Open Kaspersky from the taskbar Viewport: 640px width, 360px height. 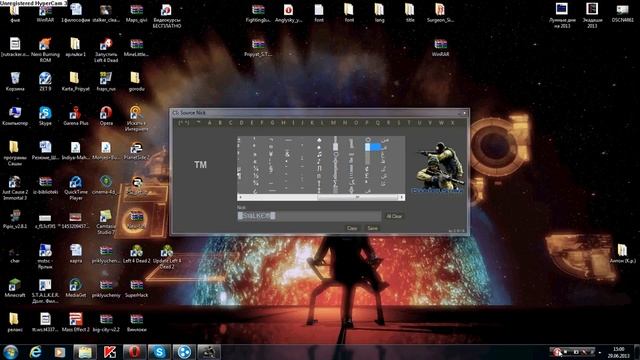pos(109,352)
